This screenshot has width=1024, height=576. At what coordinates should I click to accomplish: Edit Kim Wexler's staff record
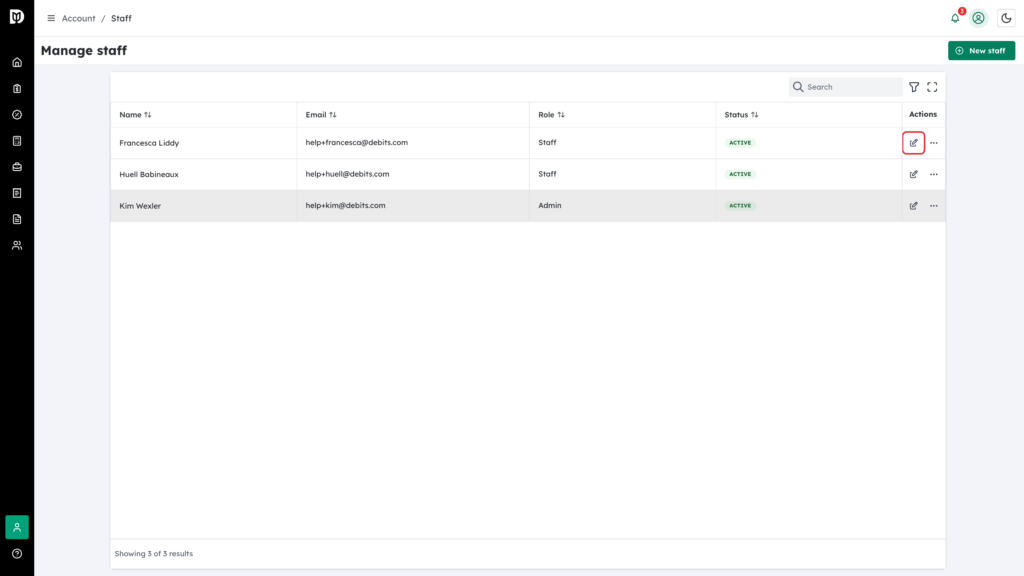(x=914, y=206)
